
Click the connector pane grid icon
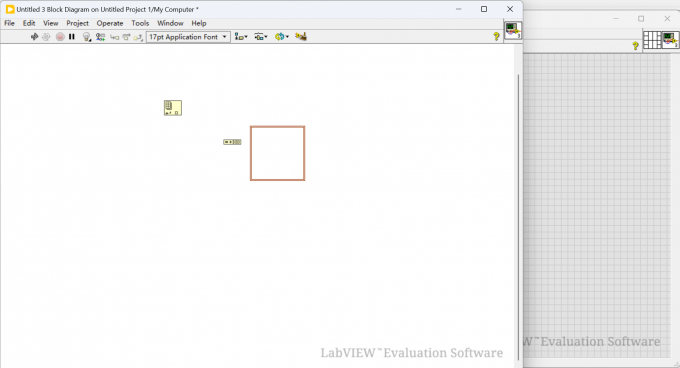click(652, 40)
